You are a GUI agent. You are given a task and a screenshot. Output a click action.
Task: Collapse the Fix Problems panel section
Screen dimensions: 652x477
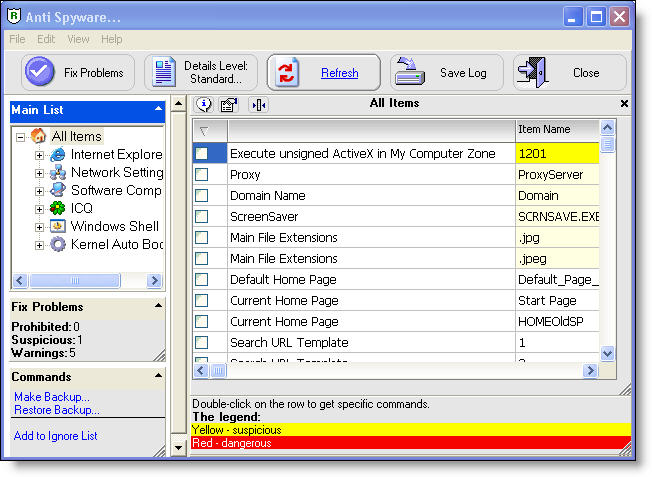(x=157, y=306)
